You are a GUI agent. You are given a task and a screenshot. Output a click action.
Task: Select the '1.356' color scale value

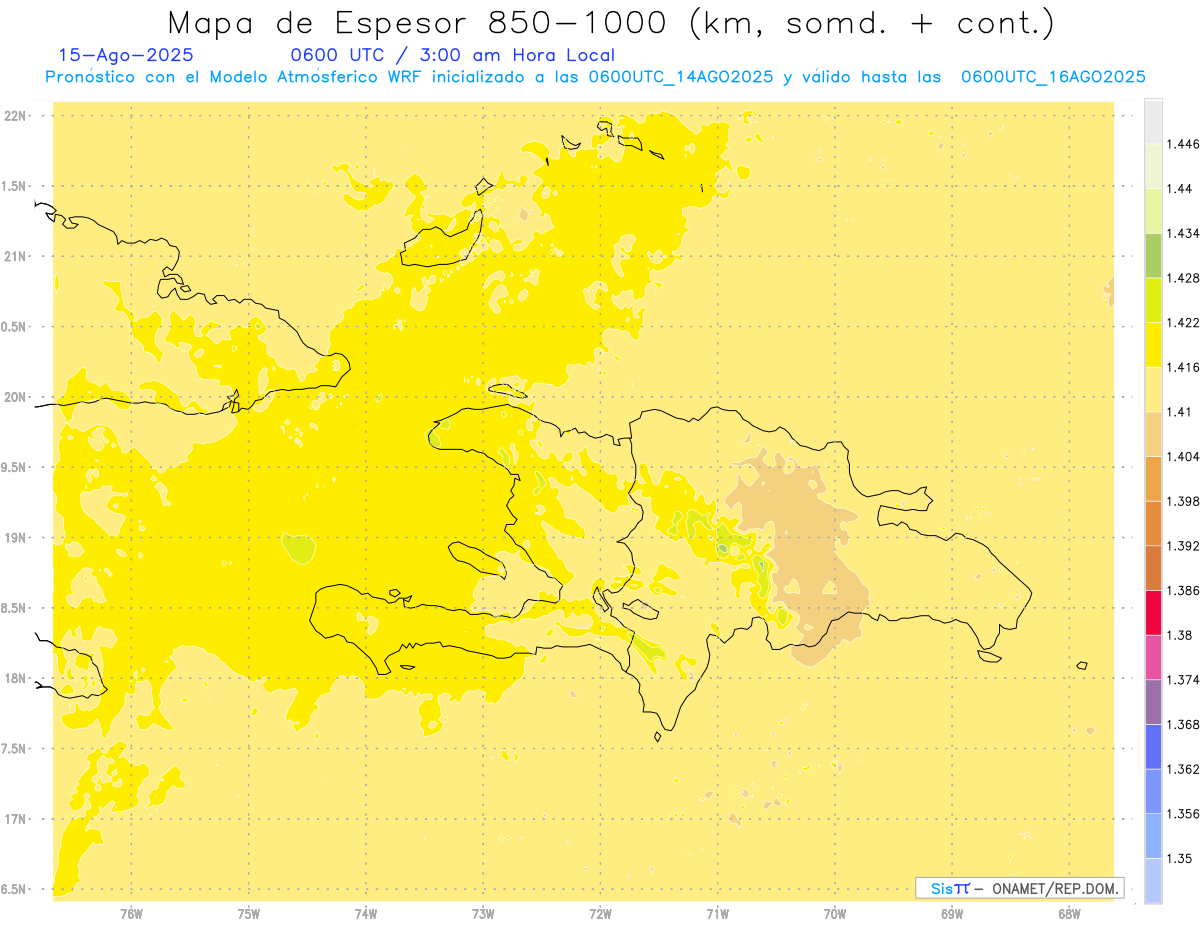1184,814
